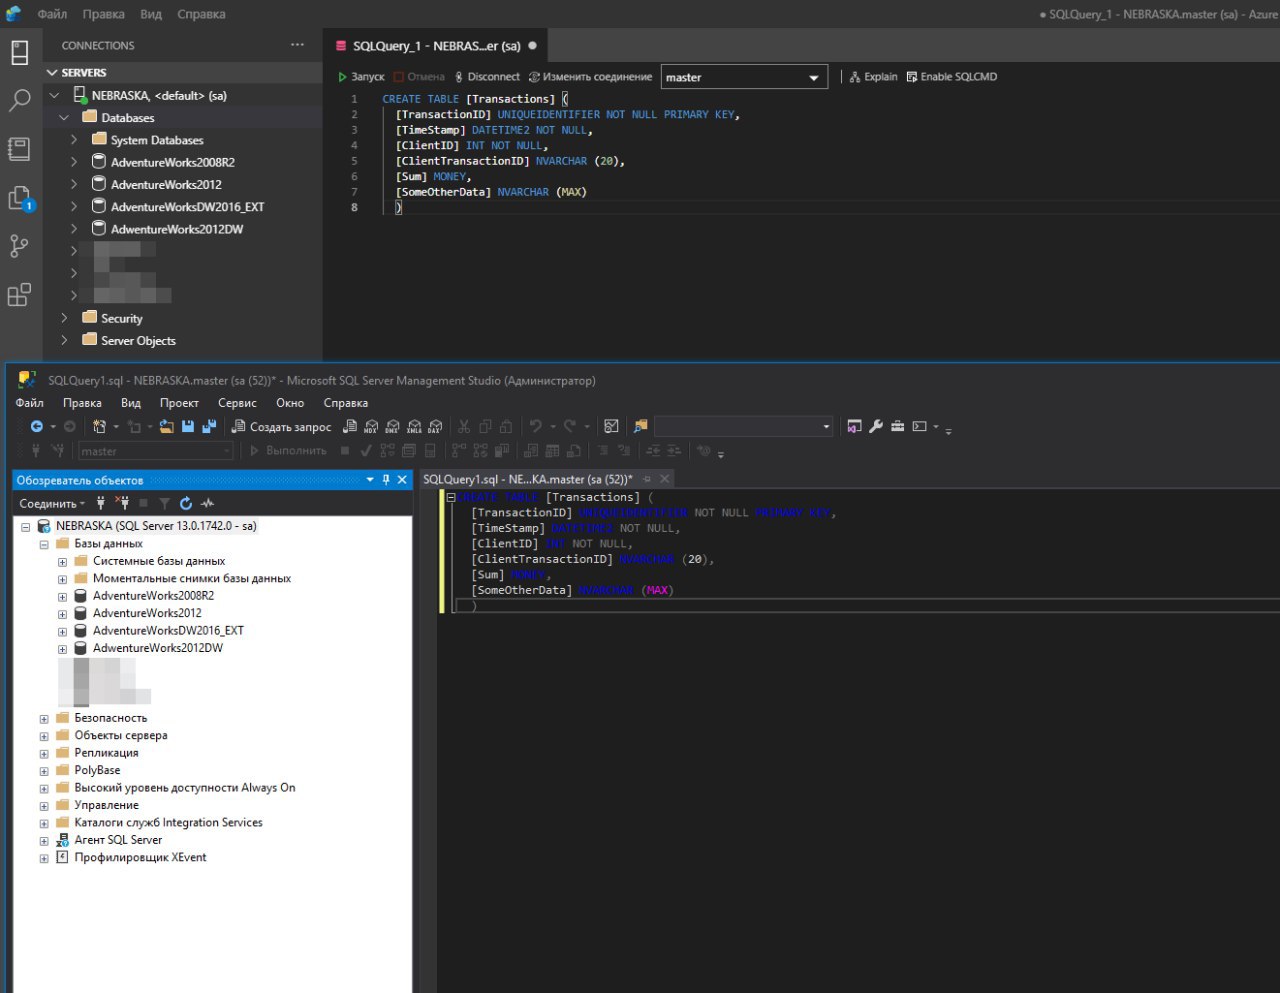Open Extensions in Azure Data Studio sidebar
This screenshot has width=1280, height=993.
[x=20, y=294]
